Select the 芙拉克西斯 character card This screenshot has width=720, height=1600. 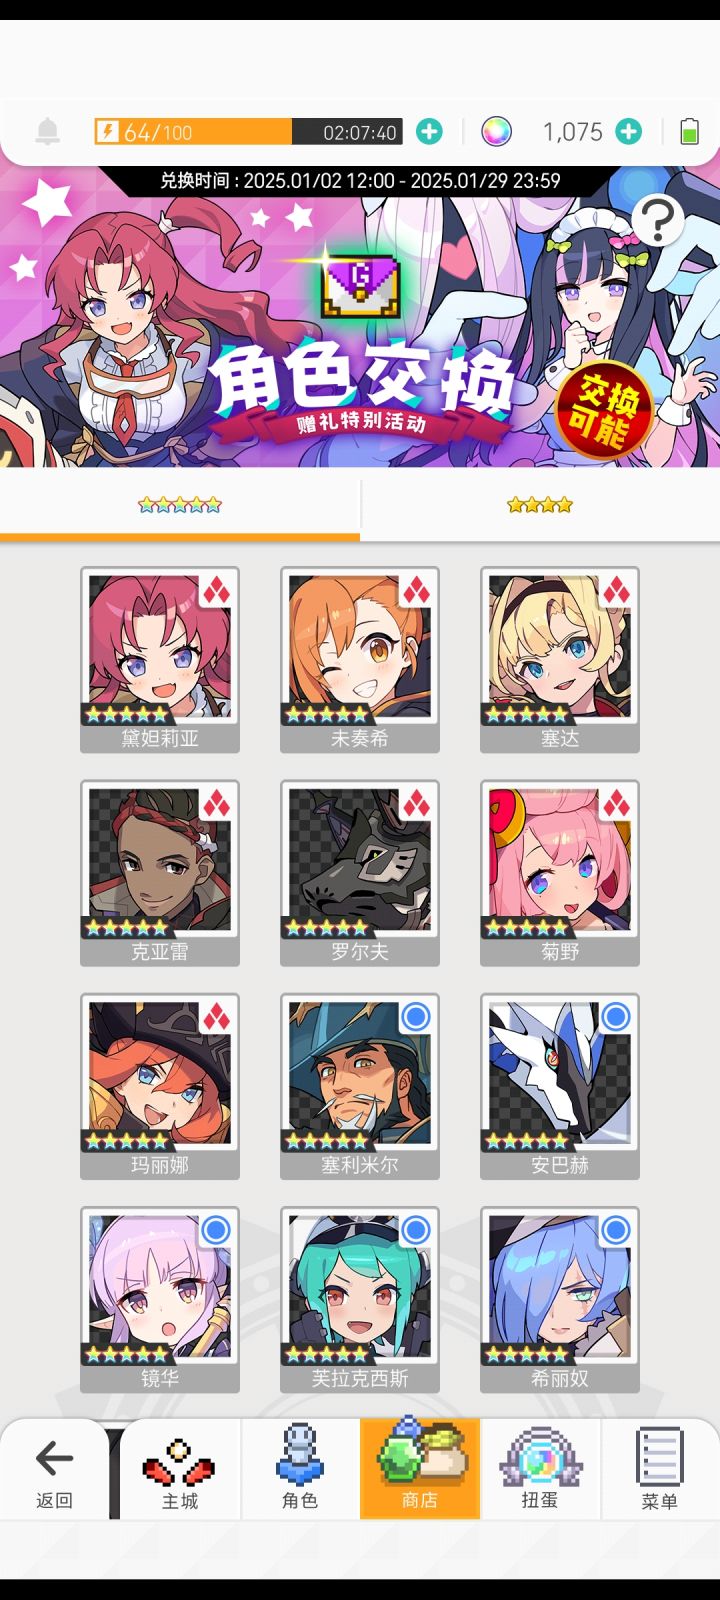[360, 1299]
